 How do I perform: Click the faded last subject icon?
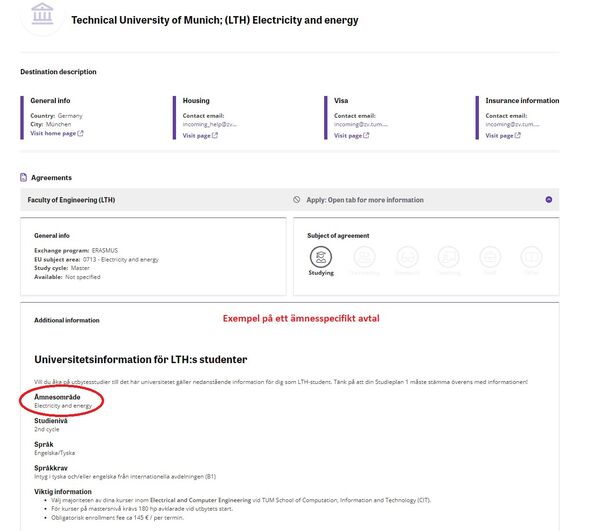pyautogui.click(x=531, y=258)
